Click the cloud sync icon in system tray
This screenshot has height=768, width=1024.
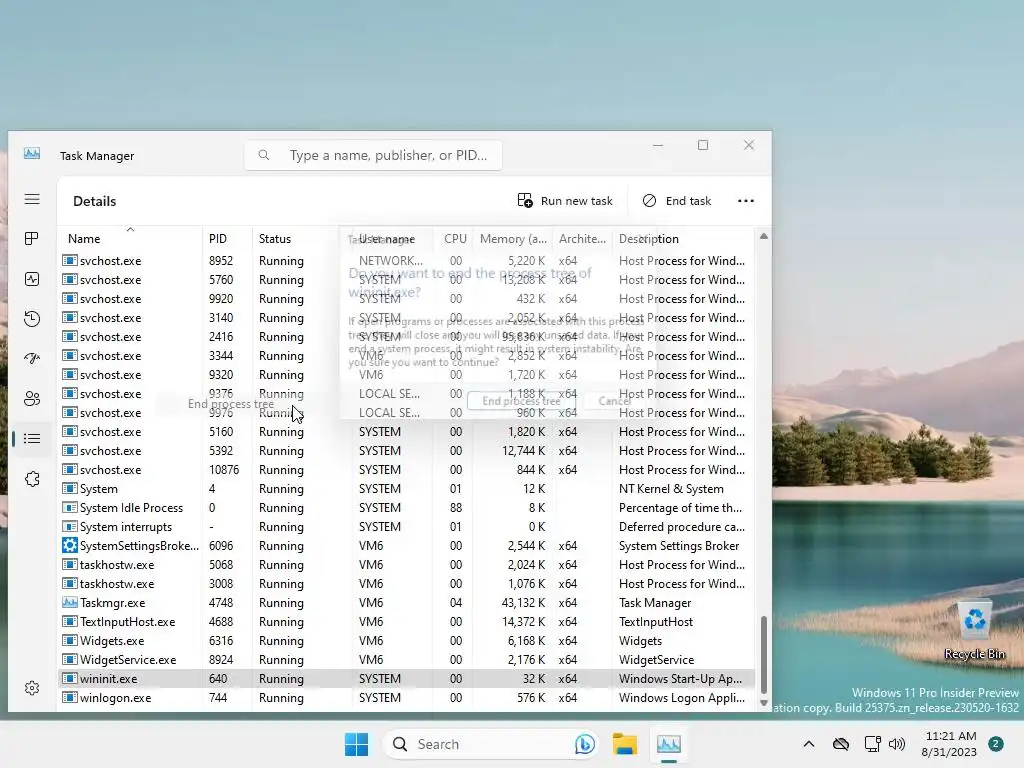coord(841,744)
